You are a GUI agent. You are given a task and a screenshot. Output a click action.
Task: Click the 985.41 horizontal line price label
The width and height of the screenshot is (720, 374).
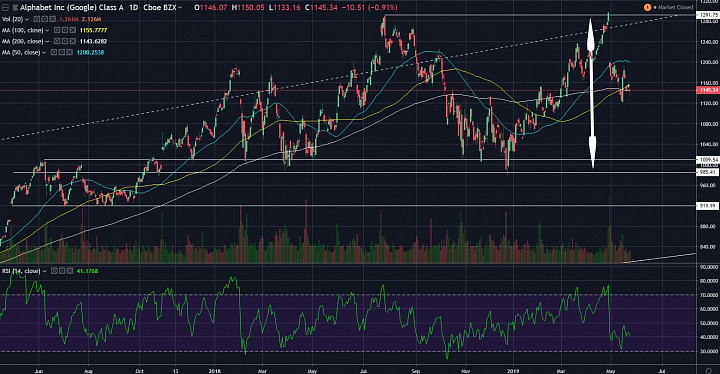(x=708, y=172)
